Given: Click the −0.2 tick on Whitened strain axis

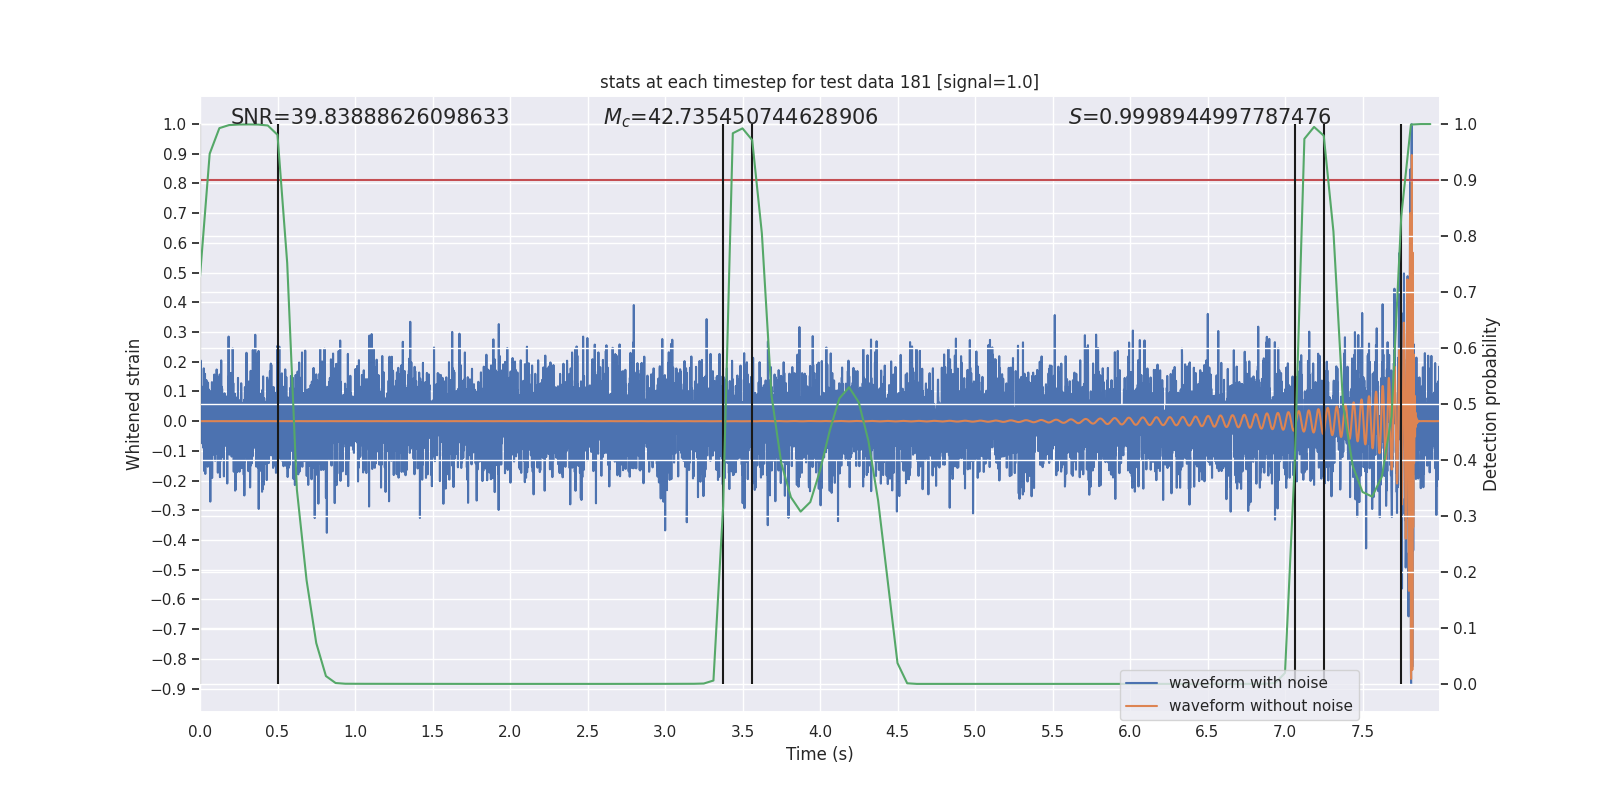Looking at the screenshot, I should pyautogui.click(x=169, y=481).
